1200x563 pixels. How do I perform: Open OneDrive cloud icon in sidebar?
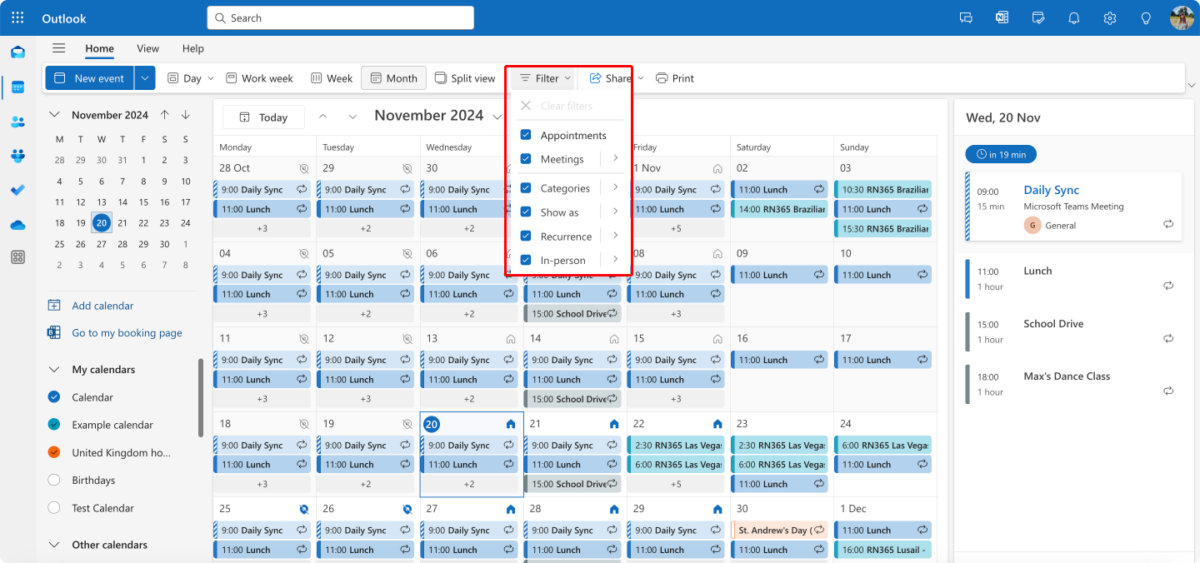click(18, 224)
